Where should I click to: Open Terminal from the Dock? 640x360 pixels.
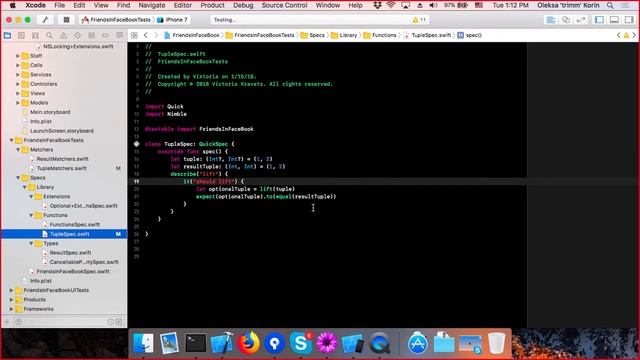pos(196,343)
